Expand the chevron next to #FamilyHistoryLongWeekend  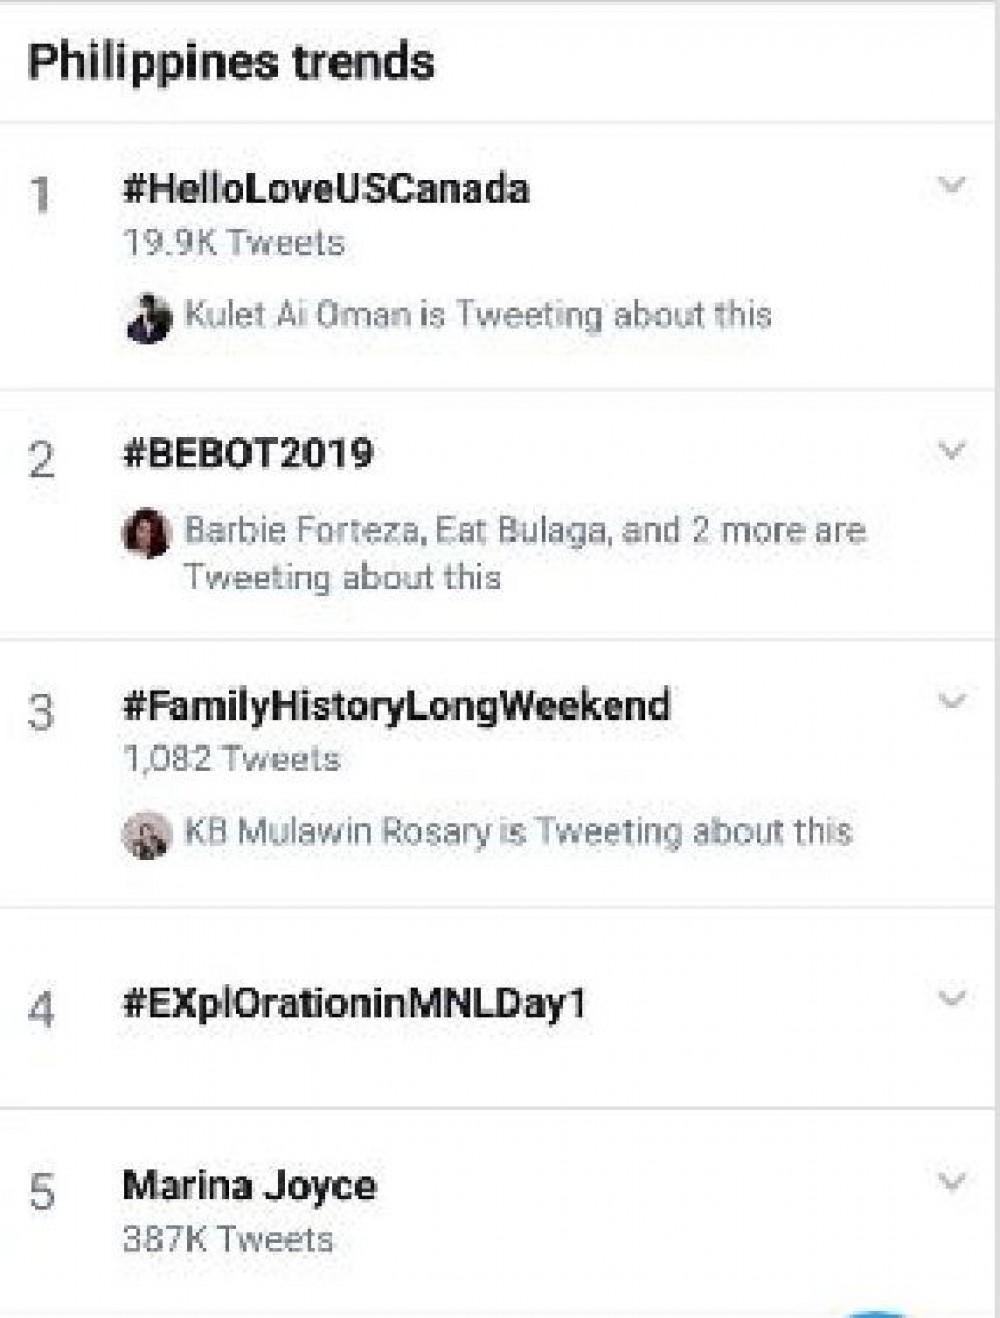(951, 700)
